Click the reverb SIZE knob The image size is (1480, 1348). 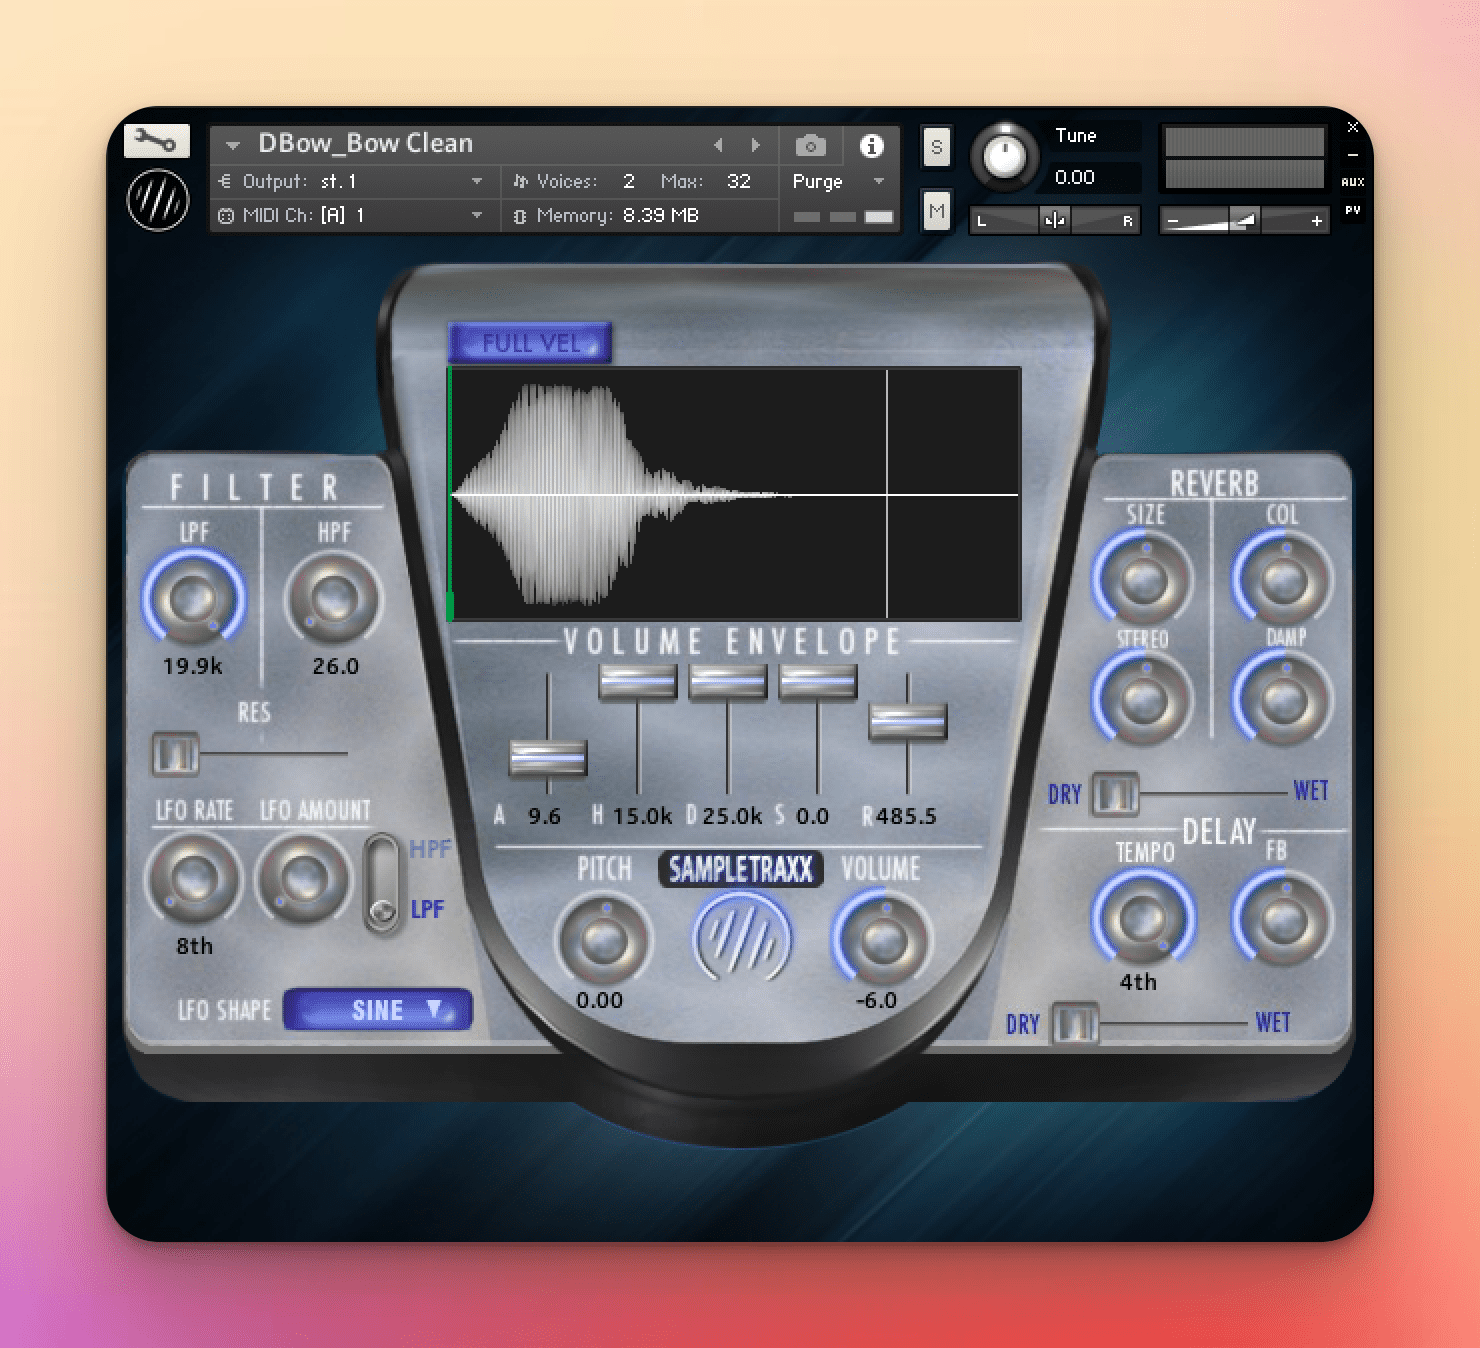coord(1143,579)
